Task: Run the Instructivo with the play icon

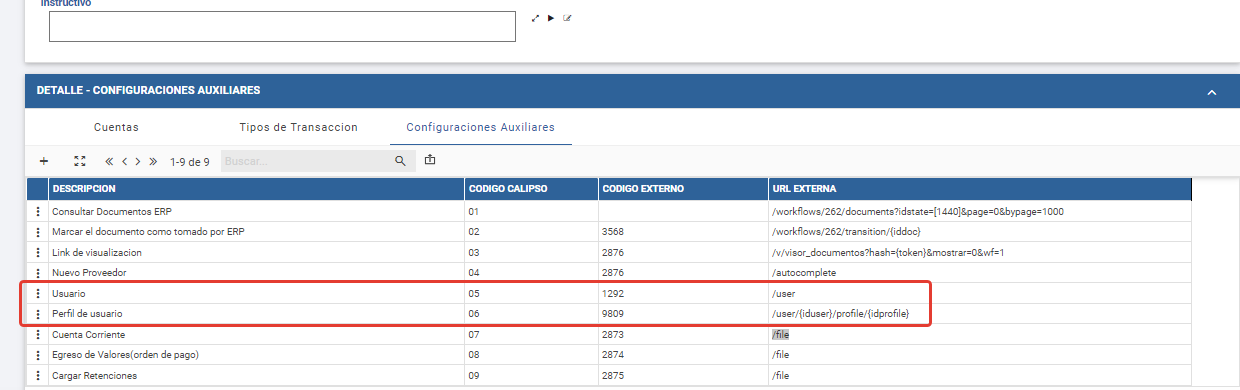Action: (551, 18)
